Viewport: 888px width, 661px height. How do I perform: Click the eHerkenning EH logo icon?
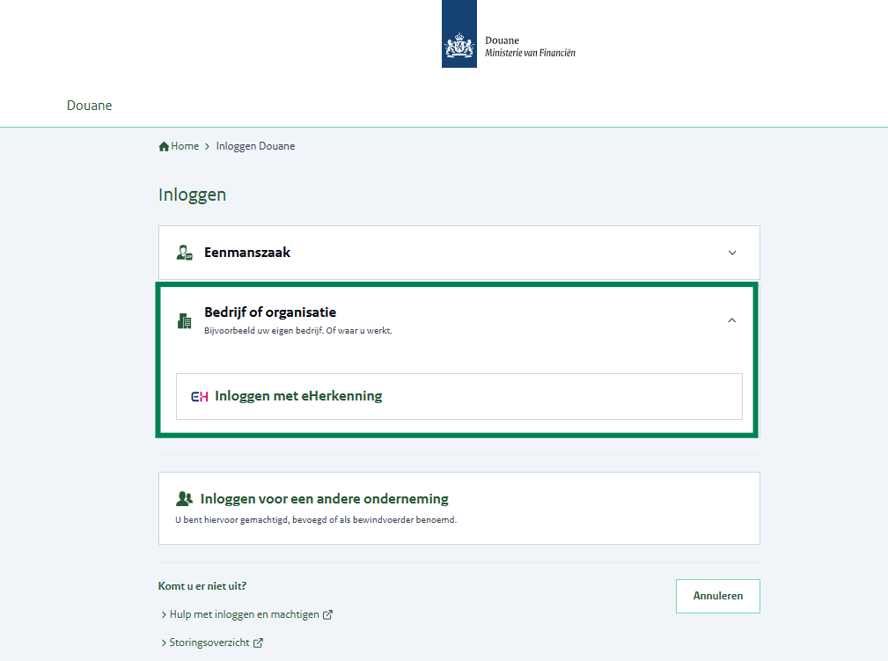pyautogui.click(x=199, y=396)
